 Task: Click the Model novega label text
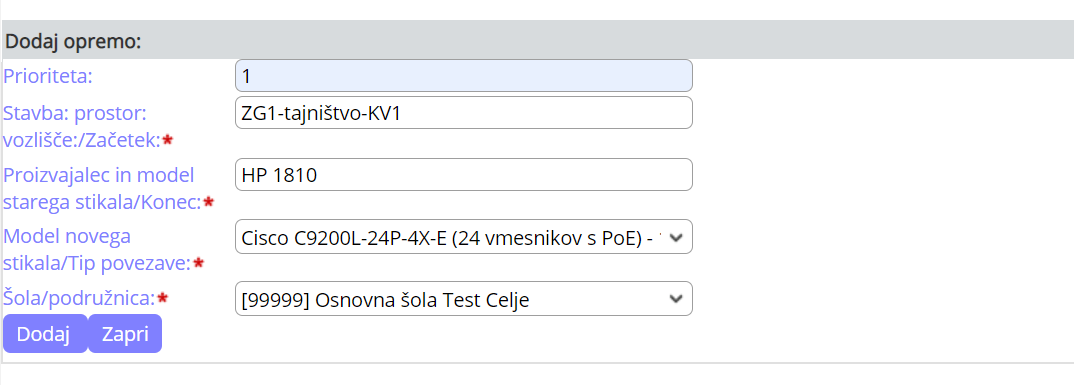coord(67,237)
